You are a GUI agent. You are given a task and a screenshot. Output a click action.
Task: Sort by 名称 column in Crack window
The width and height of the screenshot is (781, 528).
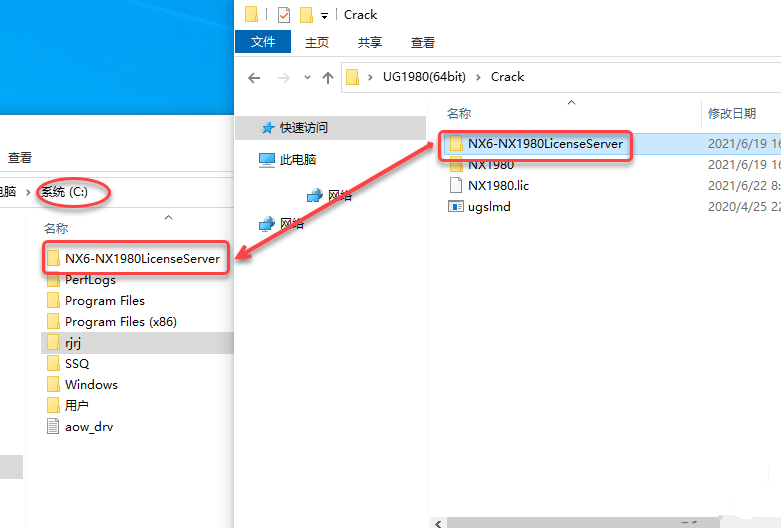[459, 114]
